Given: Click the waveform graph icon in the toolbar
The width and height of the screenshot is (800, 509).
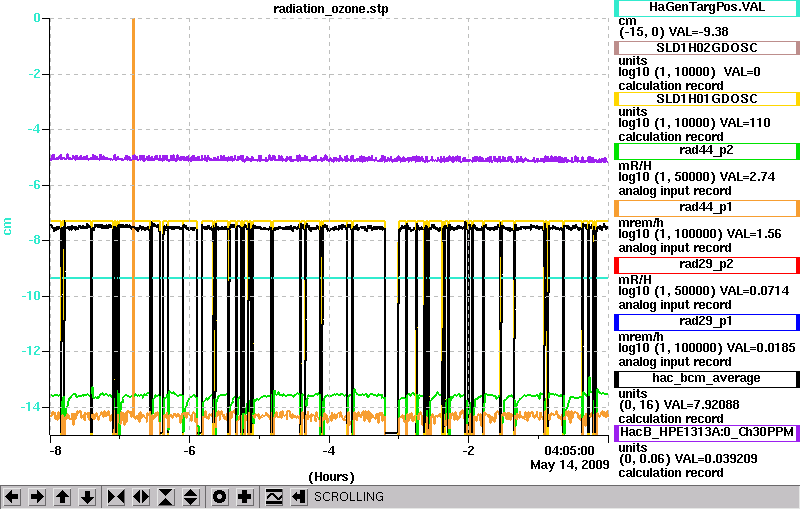Looking at the screenshot, I should (x=274, y=496).
